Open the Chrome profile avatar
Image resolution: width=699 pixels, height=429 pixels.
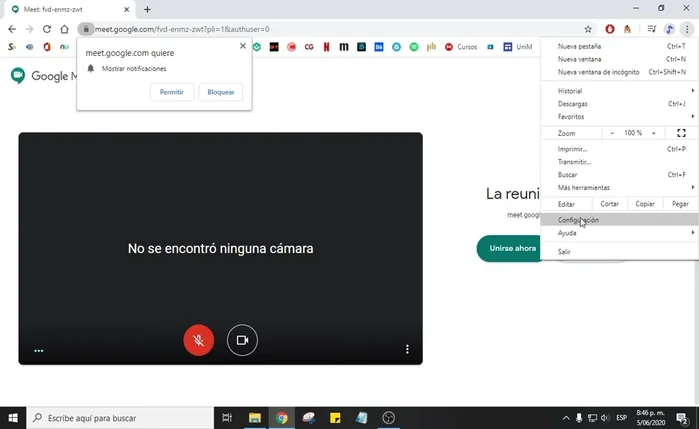point(669,29)
